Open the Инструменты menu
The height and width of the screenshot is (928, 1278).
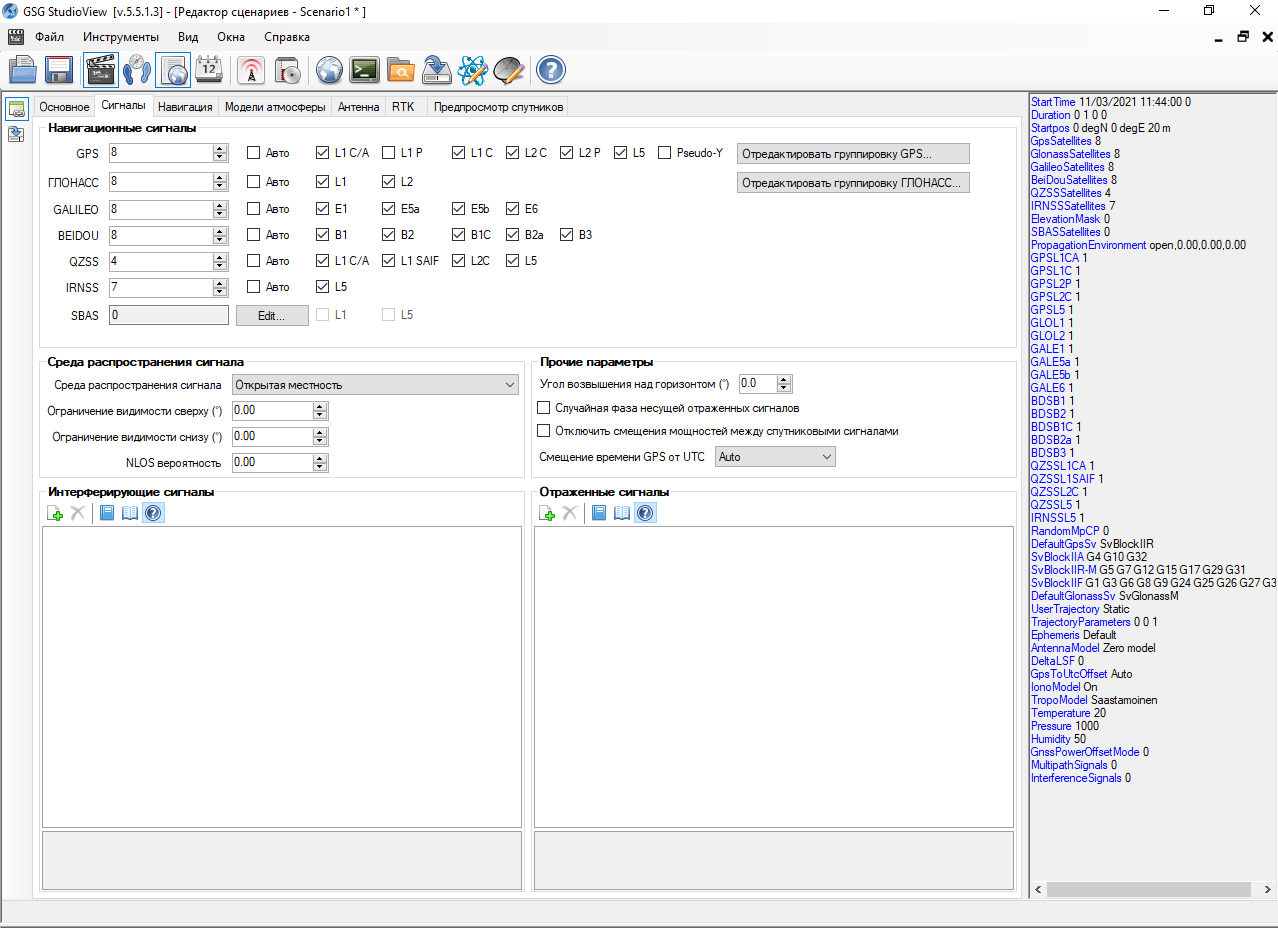(121, 37)
